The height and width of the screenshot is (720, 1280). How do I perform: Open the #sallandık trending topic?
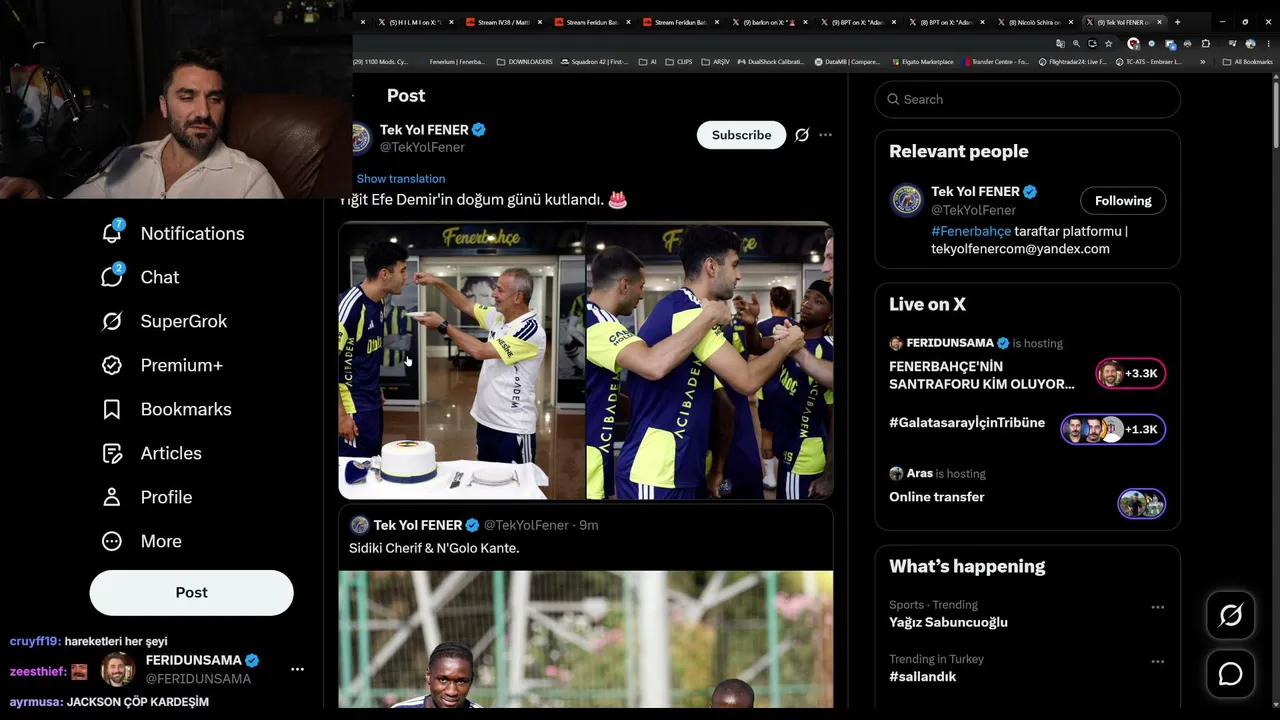[x=923, y=677]
